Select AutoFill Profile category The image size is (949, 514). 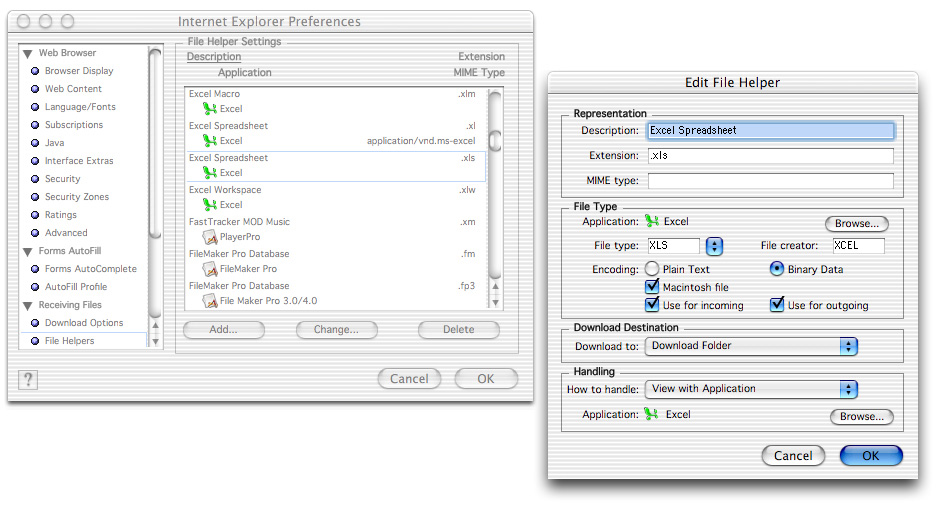tap(76, 287)
